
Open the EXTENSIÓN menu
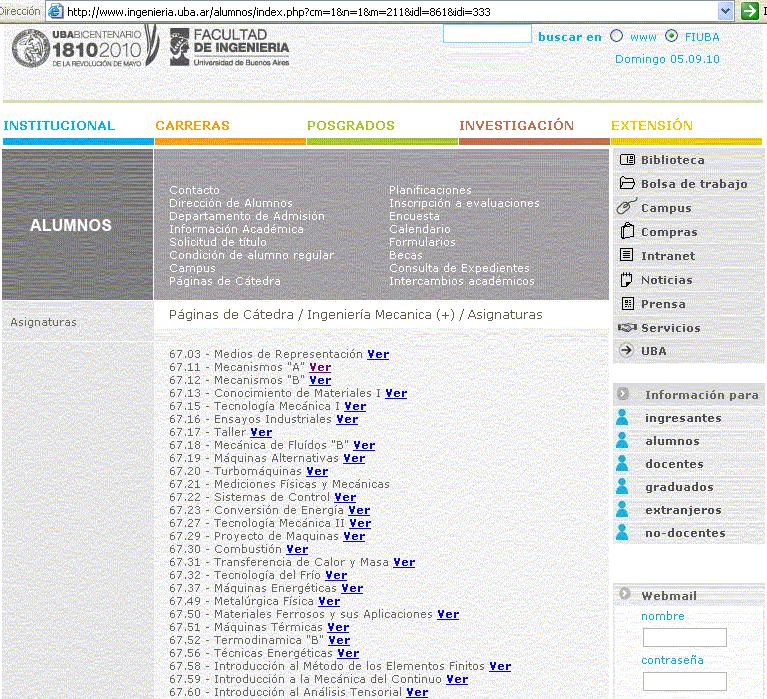[x=652, y=126]
